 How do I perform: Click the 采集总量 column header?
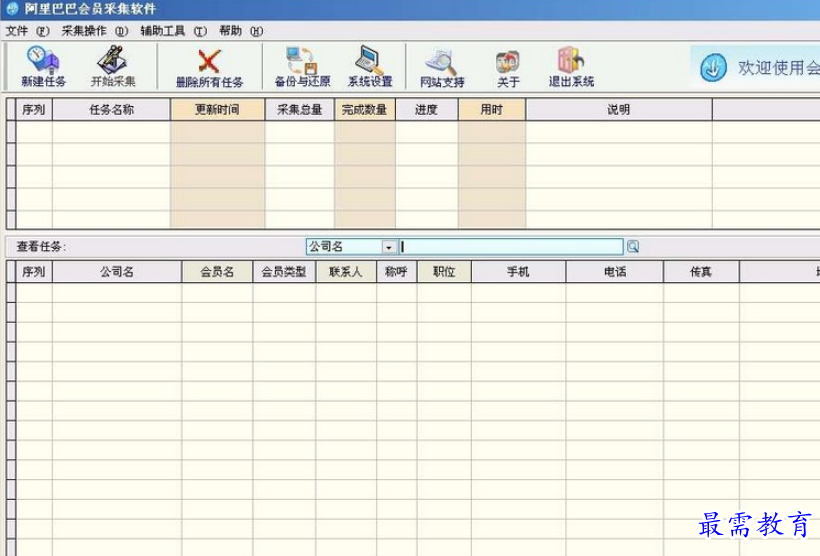point(300,110)
